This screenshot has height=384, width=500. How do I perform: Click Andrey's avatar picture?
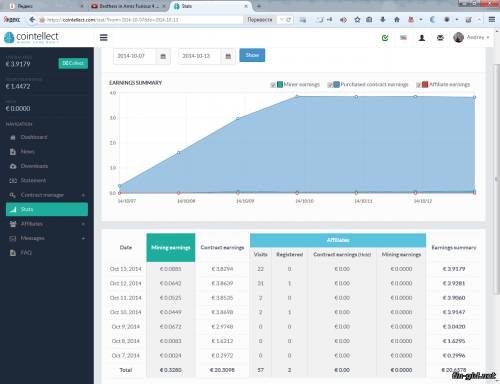pyautogui.click(x=459, y=37)
